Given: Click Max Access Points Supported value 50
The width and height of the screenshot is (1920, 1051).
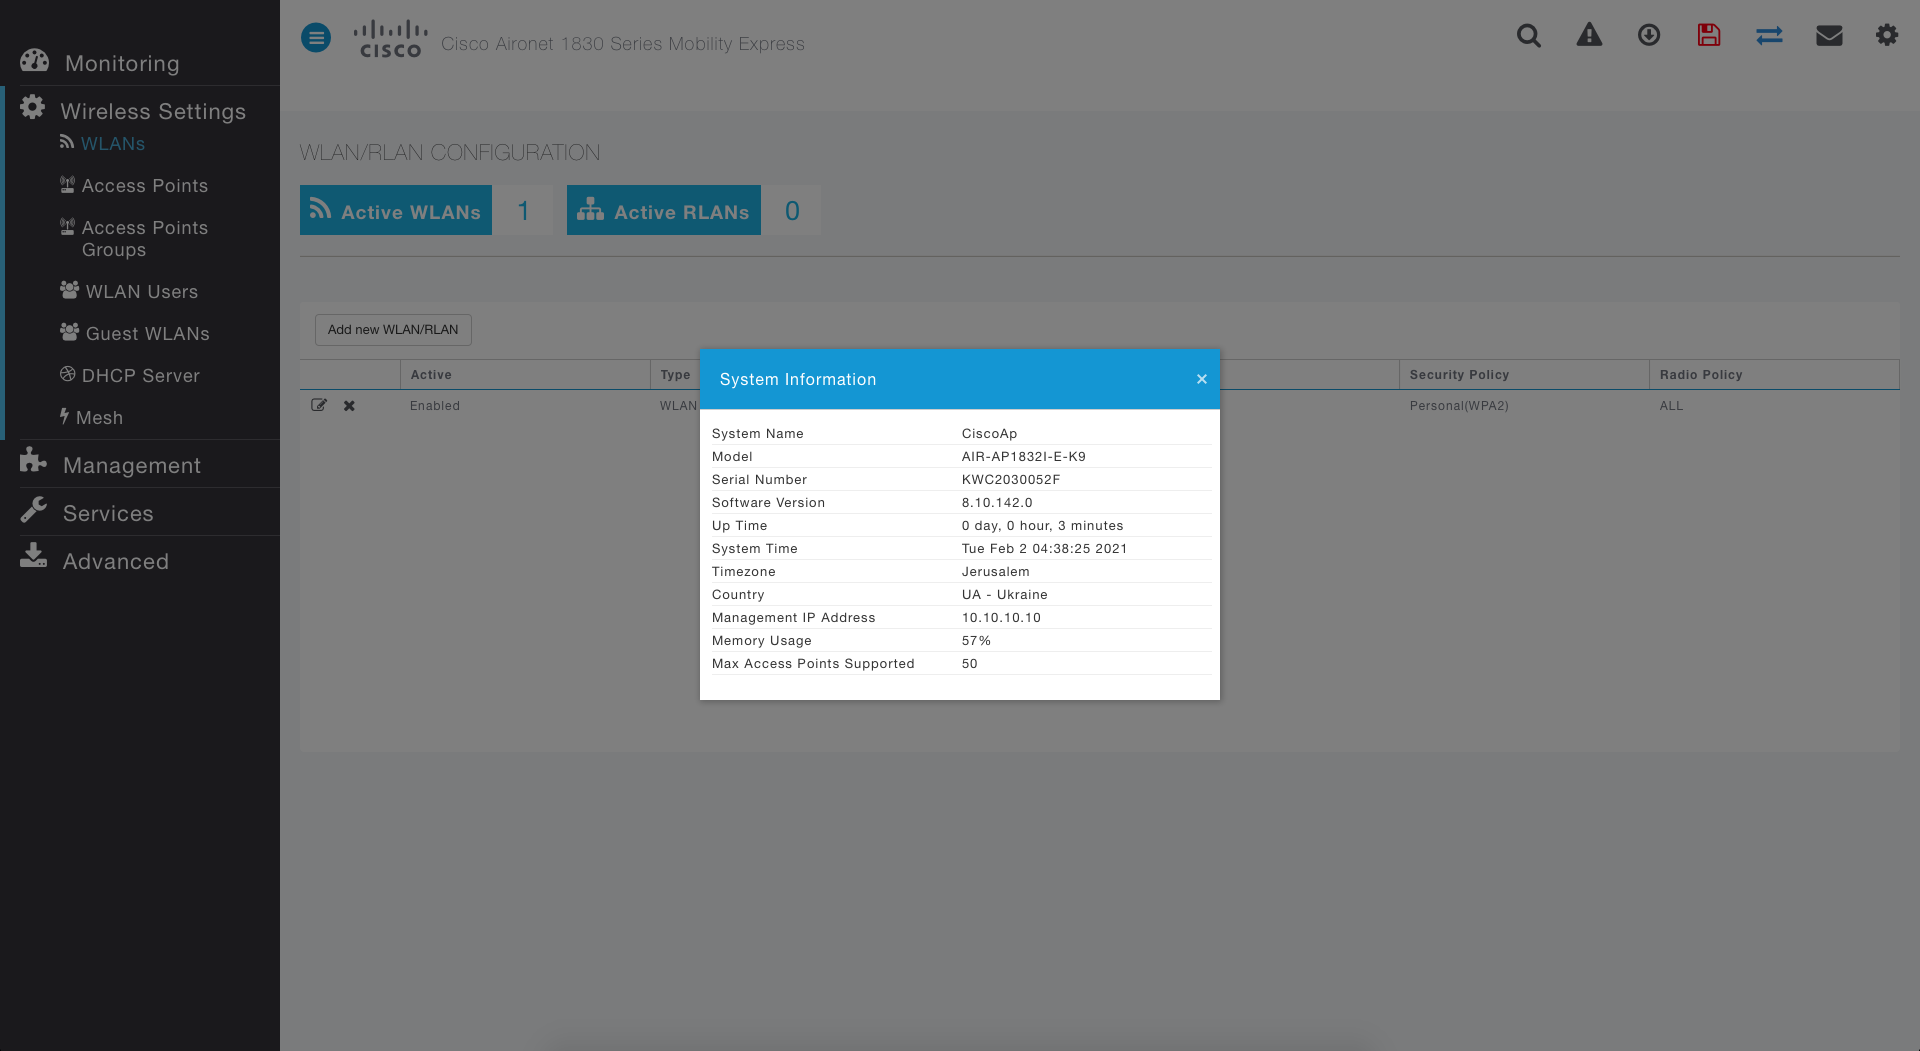Looking at the screenshot, I should [969, 664].
